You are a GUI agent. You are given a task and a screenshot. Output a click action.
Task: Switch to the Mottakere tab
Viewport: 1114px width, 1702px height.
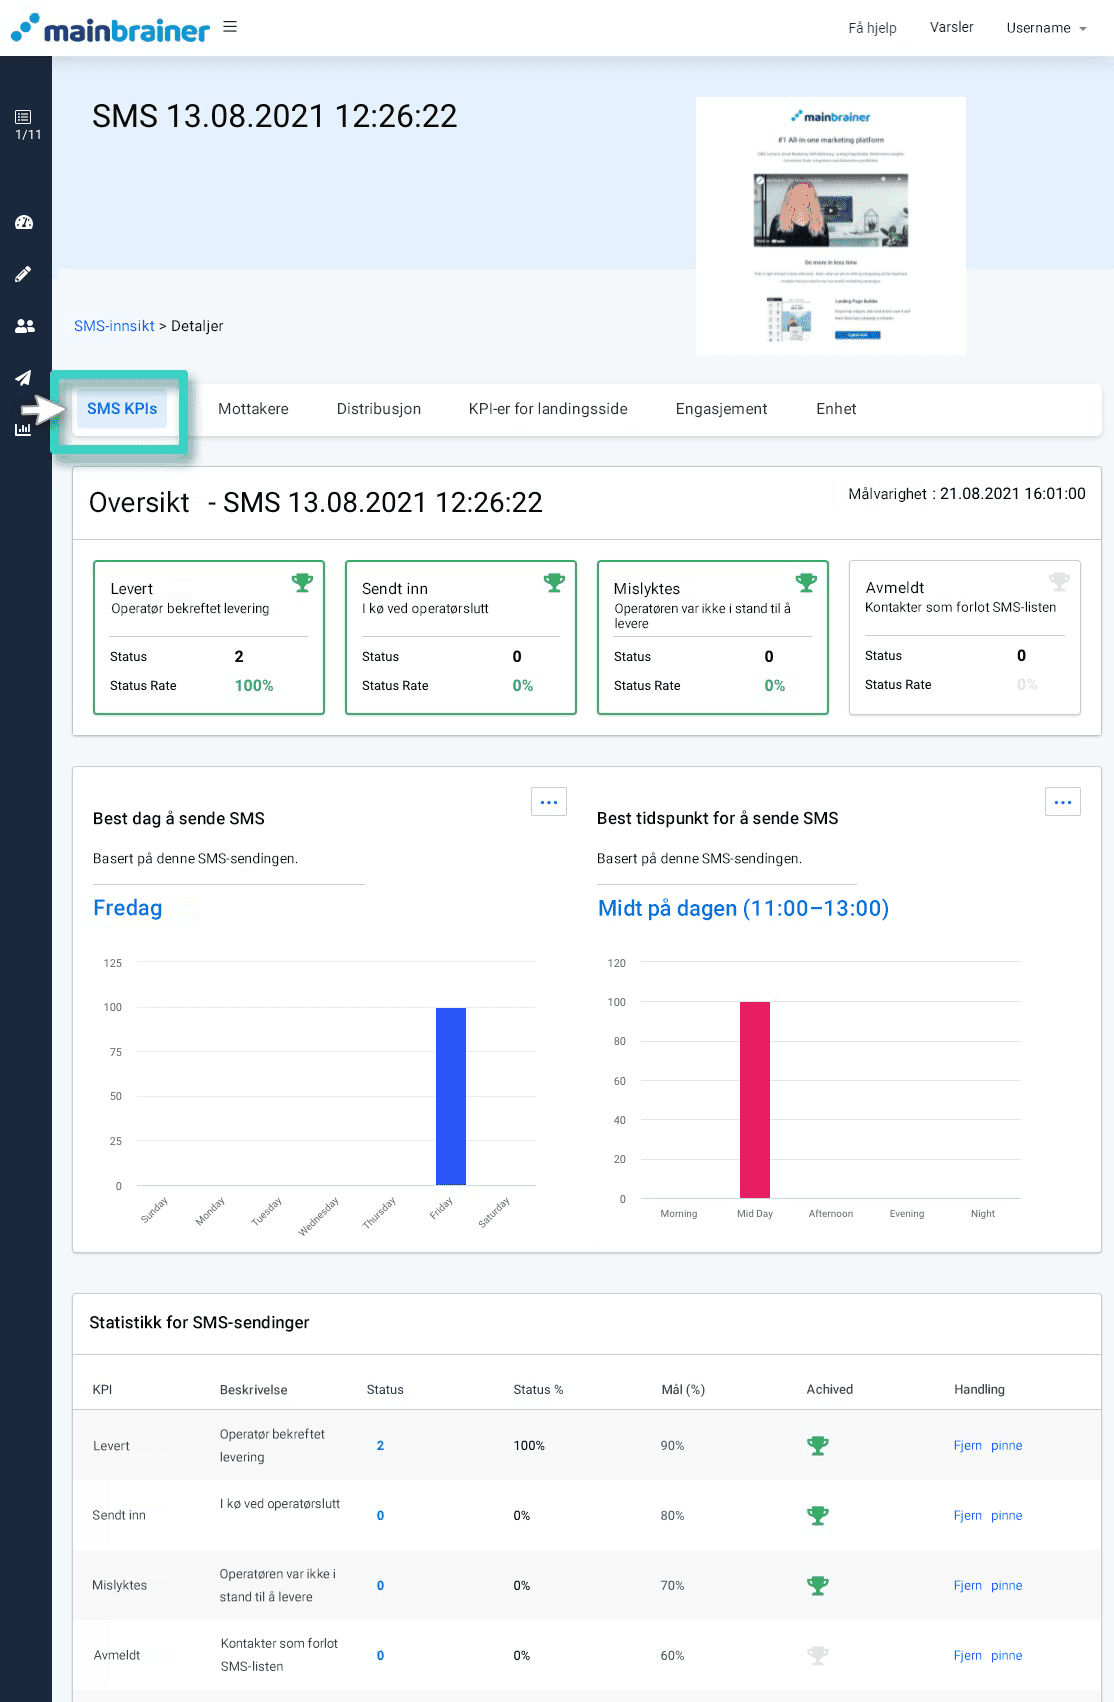coord(253,409)
